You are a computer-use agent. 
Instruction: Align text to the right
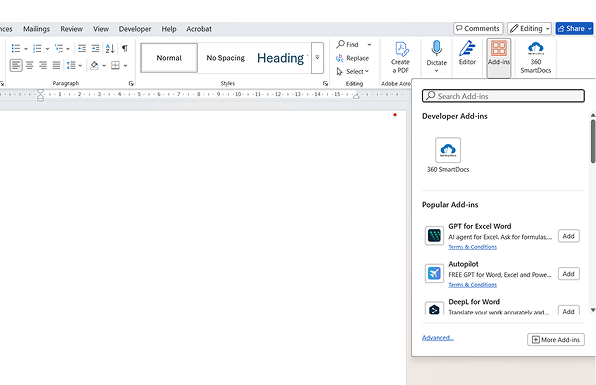[x=43, y=65]
